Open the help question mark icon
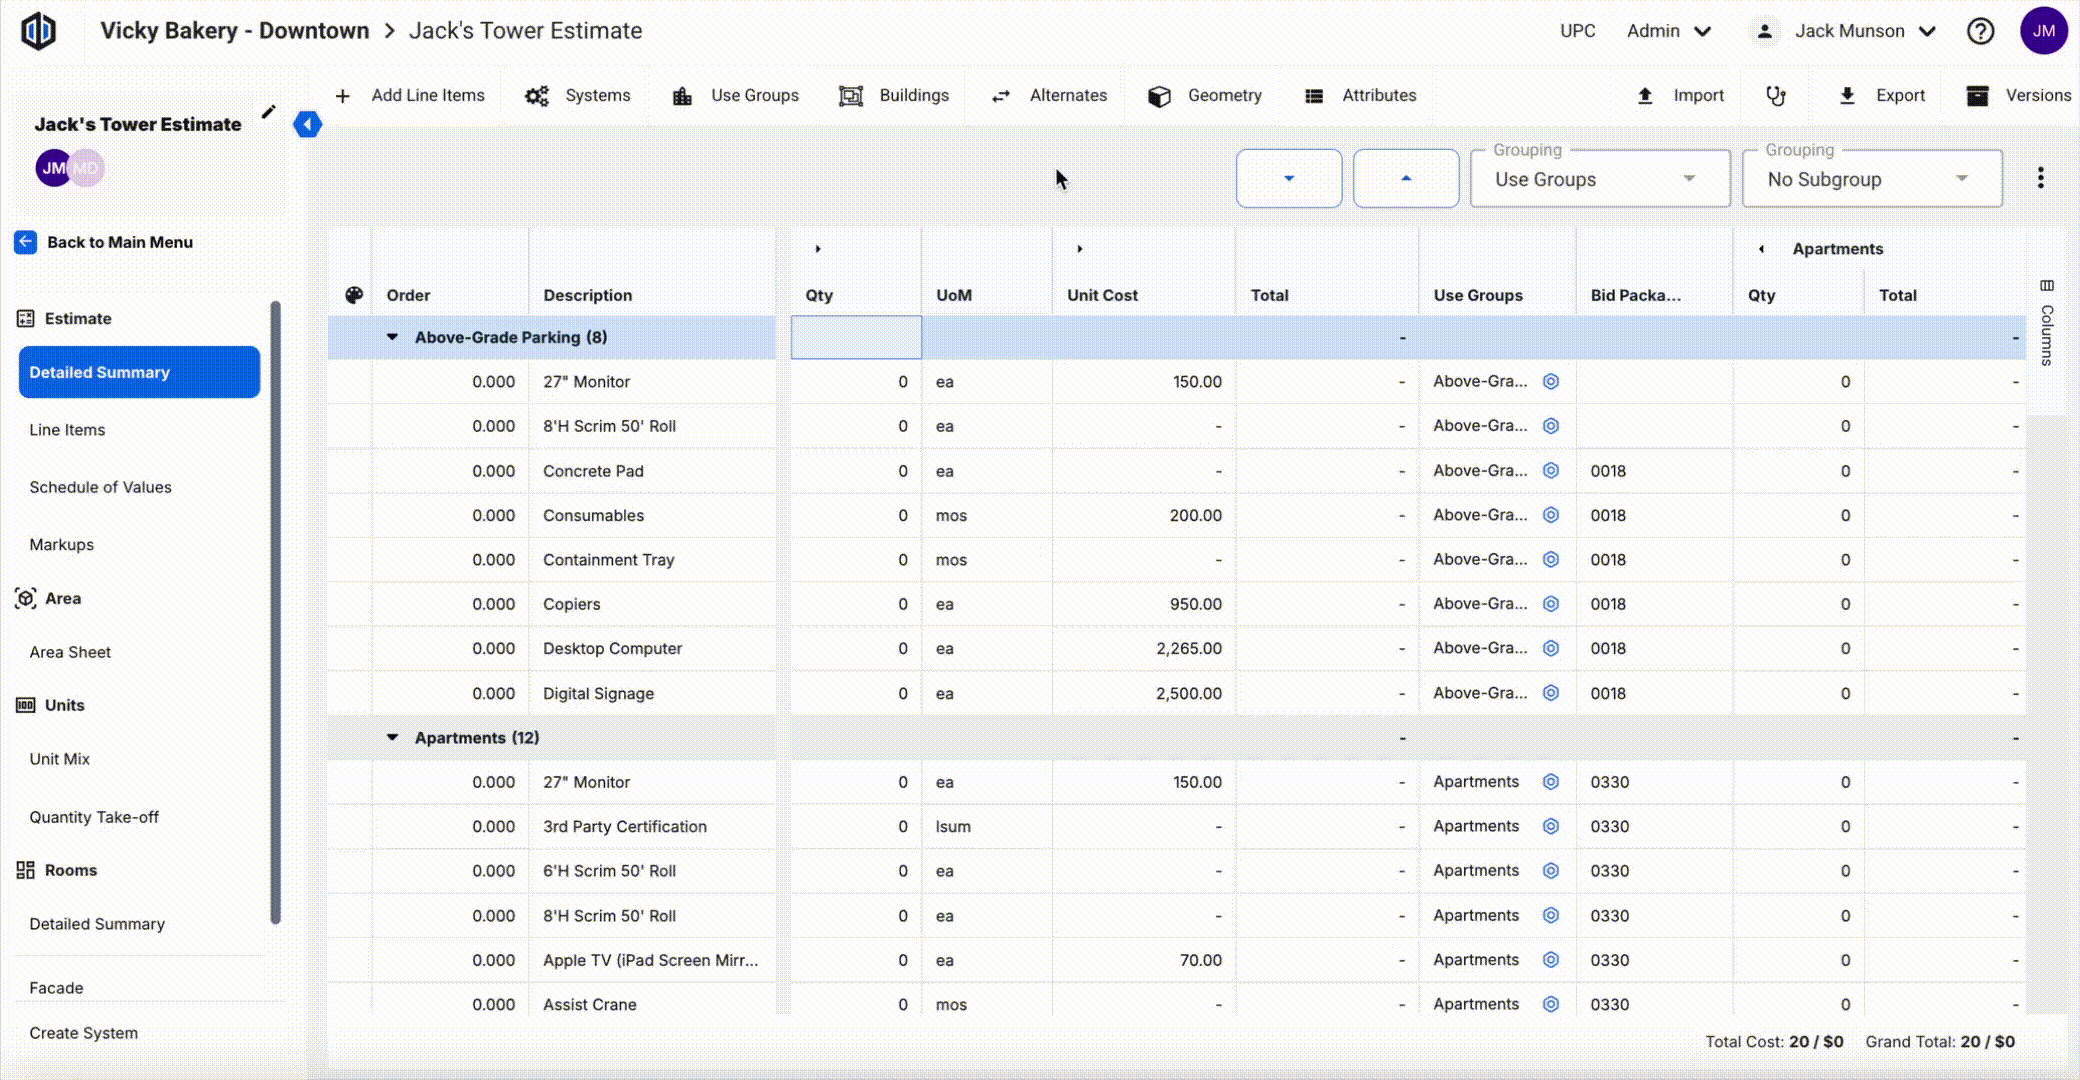 pos(1979,31)
